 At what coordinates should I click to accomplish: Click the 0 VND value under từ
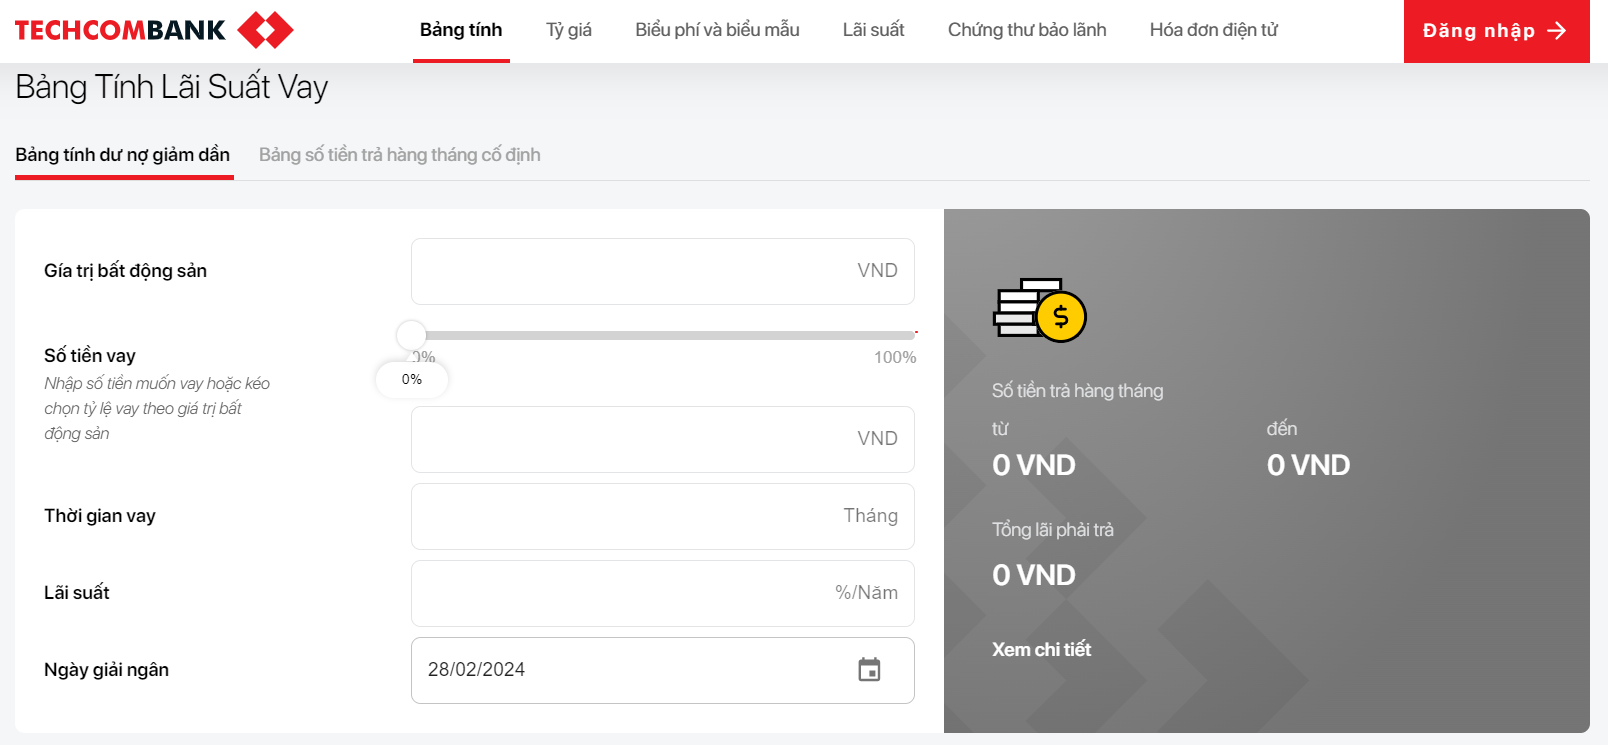click(1034, 465)
